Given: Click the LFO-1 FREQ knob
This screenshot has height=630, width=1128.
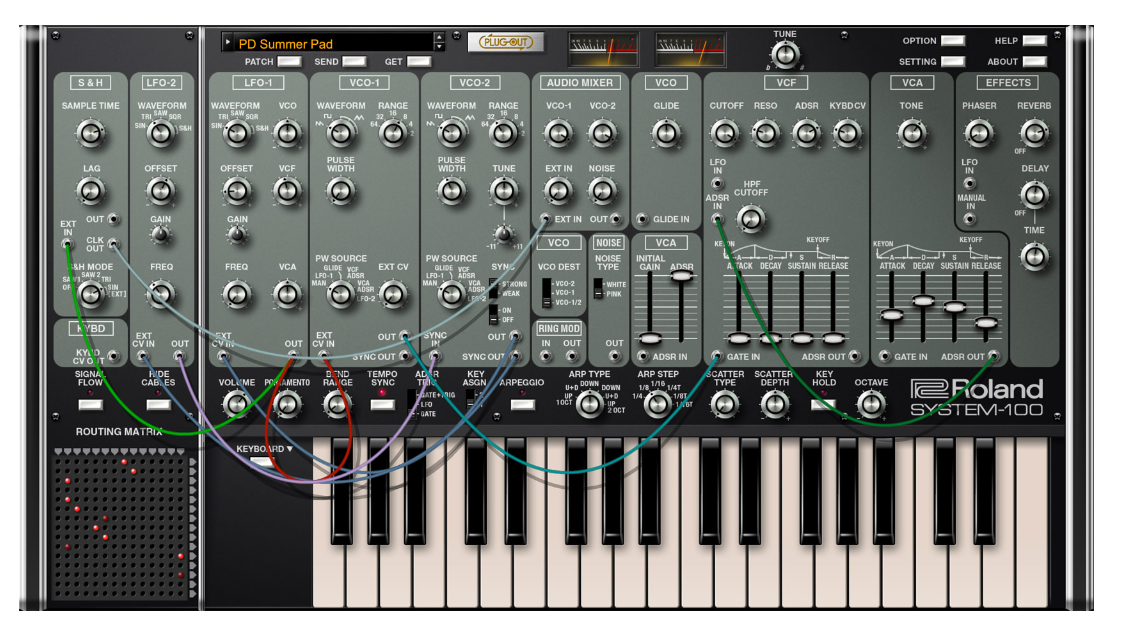Looking at the screenshot, I should [x=237, y=293].
